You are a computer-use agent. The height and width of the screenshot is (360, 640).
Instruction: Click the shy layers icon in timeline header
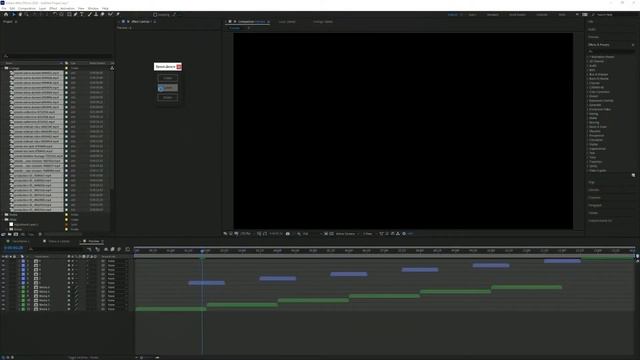106,249
